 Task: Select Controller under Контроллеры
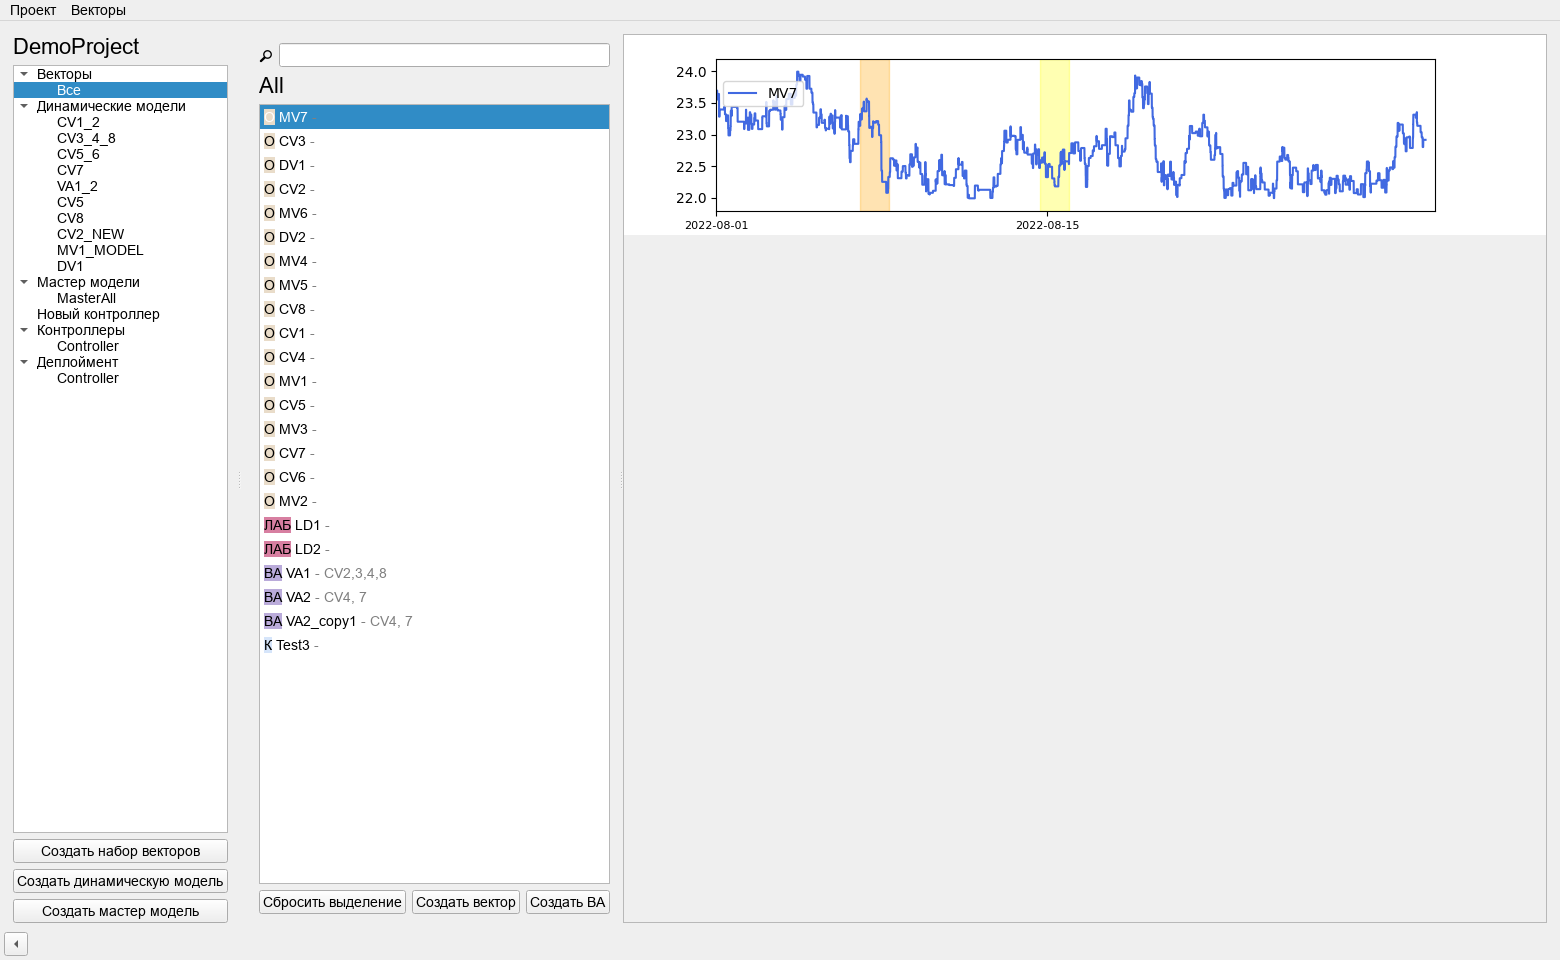tap(88, 346)
